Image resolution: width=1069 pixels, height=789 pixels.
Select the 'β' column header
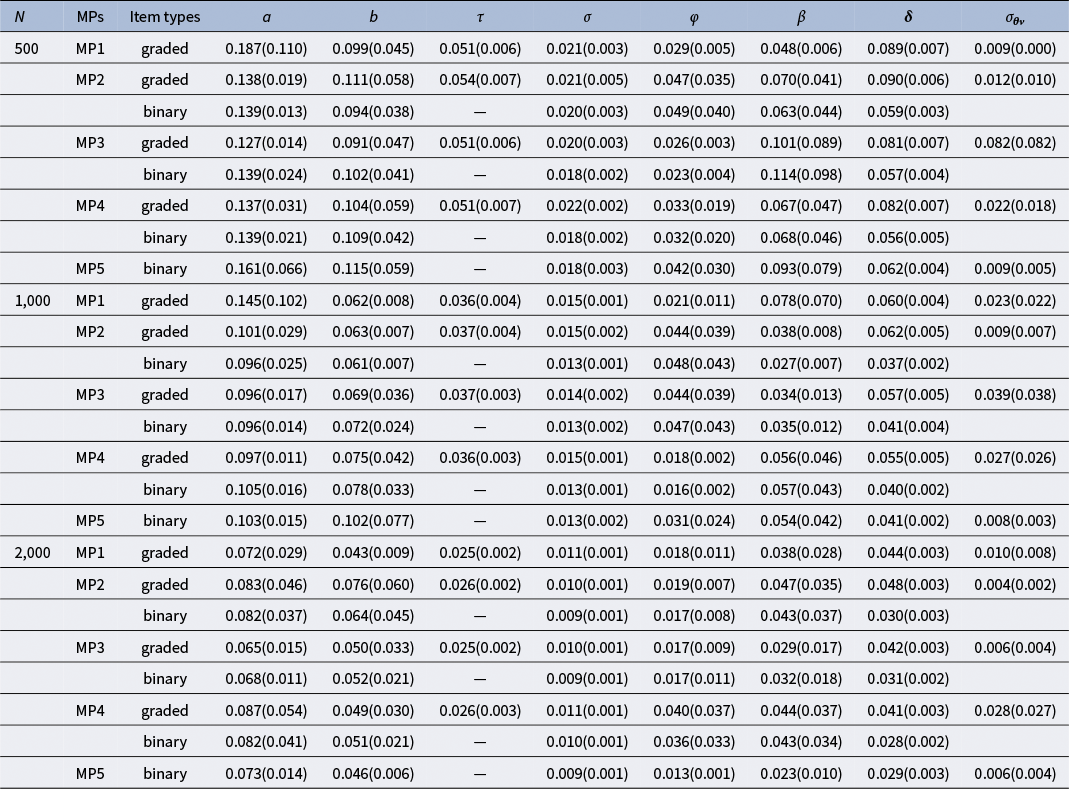[801, 17]
